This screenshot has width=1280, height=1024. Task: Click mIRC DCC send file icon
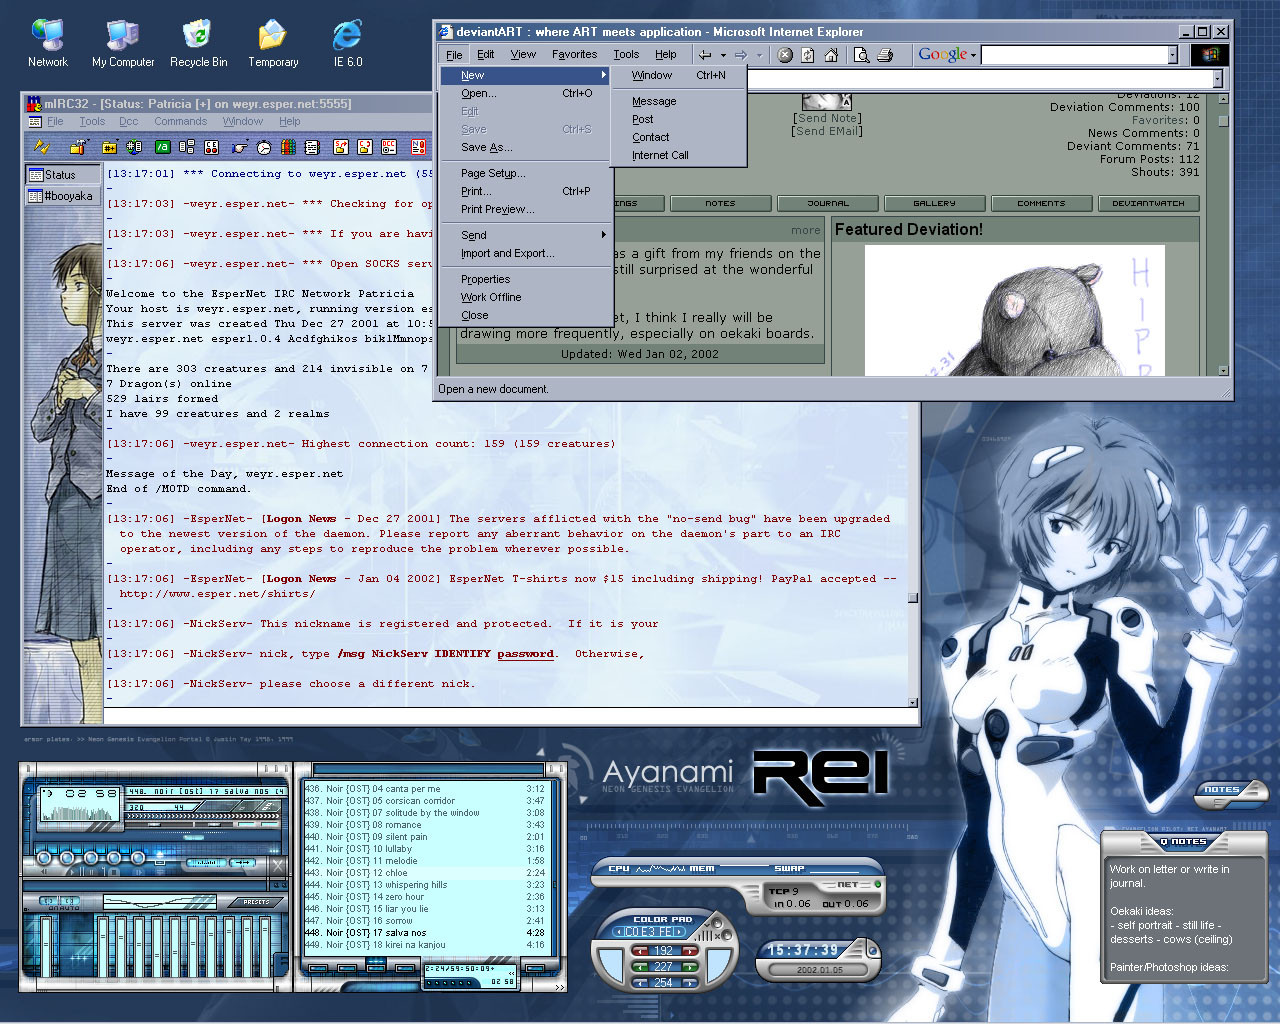pos(341,147)
